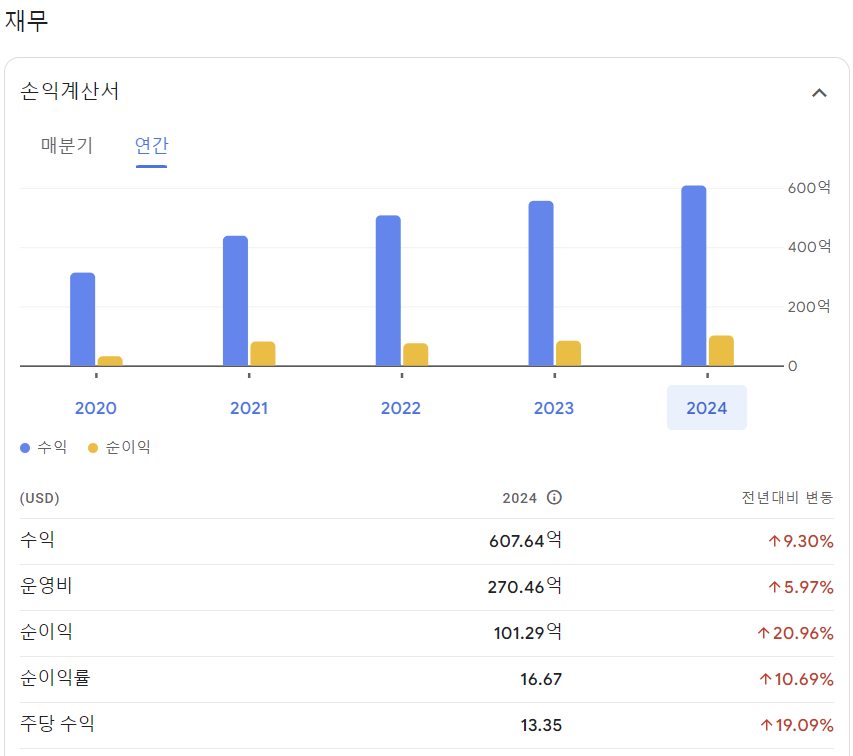
Task: Click the 200억 axis label
Action: pyautogui.click(x=809, y=307)
